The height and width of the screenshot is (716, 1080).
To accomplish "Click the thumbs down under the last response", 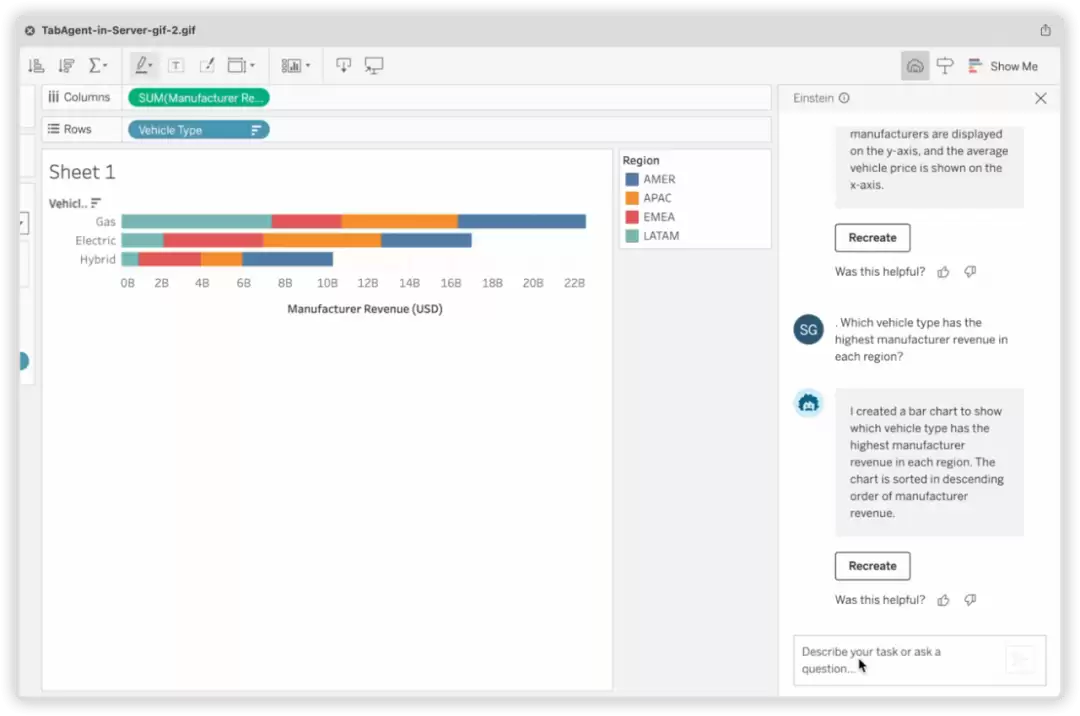I will 970,600.
